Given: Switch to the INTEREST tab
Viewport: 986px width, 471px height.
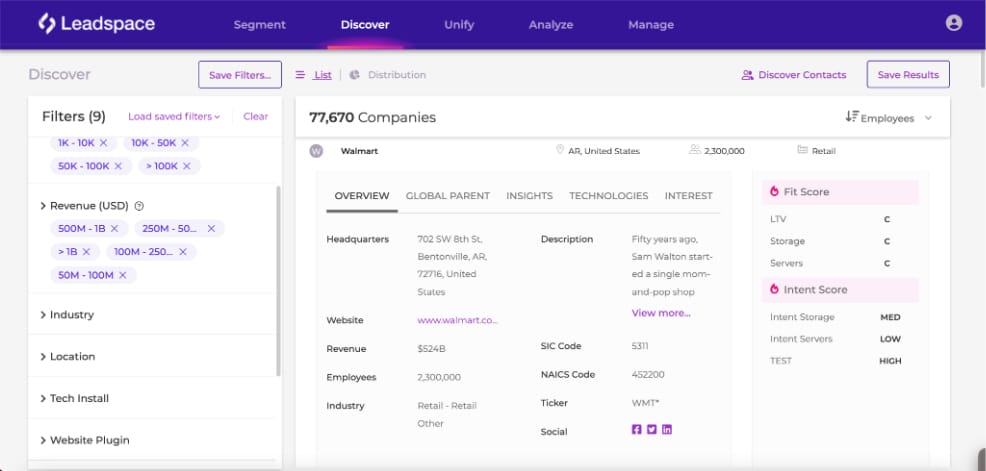Looking at the screenshot, I should pos(689,196).
